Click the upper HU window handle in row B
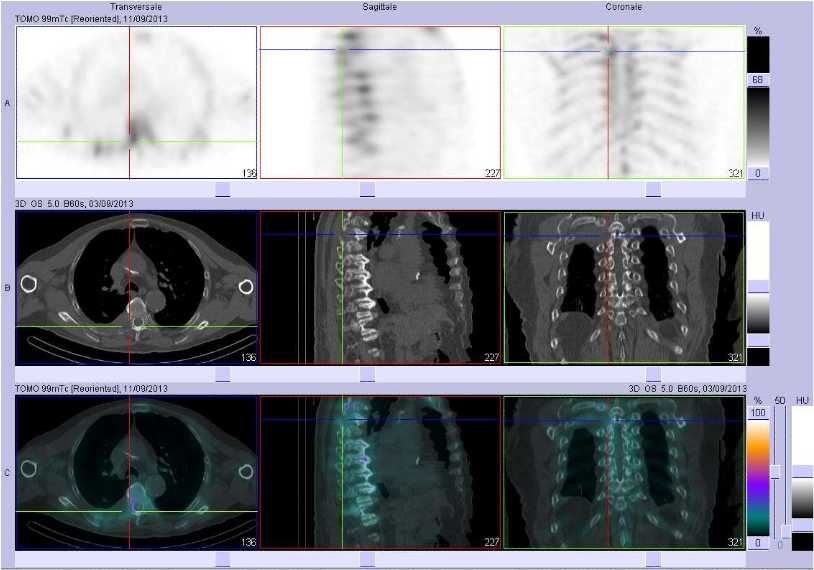Screen dimensions: 814x570 tap(758, 287)
